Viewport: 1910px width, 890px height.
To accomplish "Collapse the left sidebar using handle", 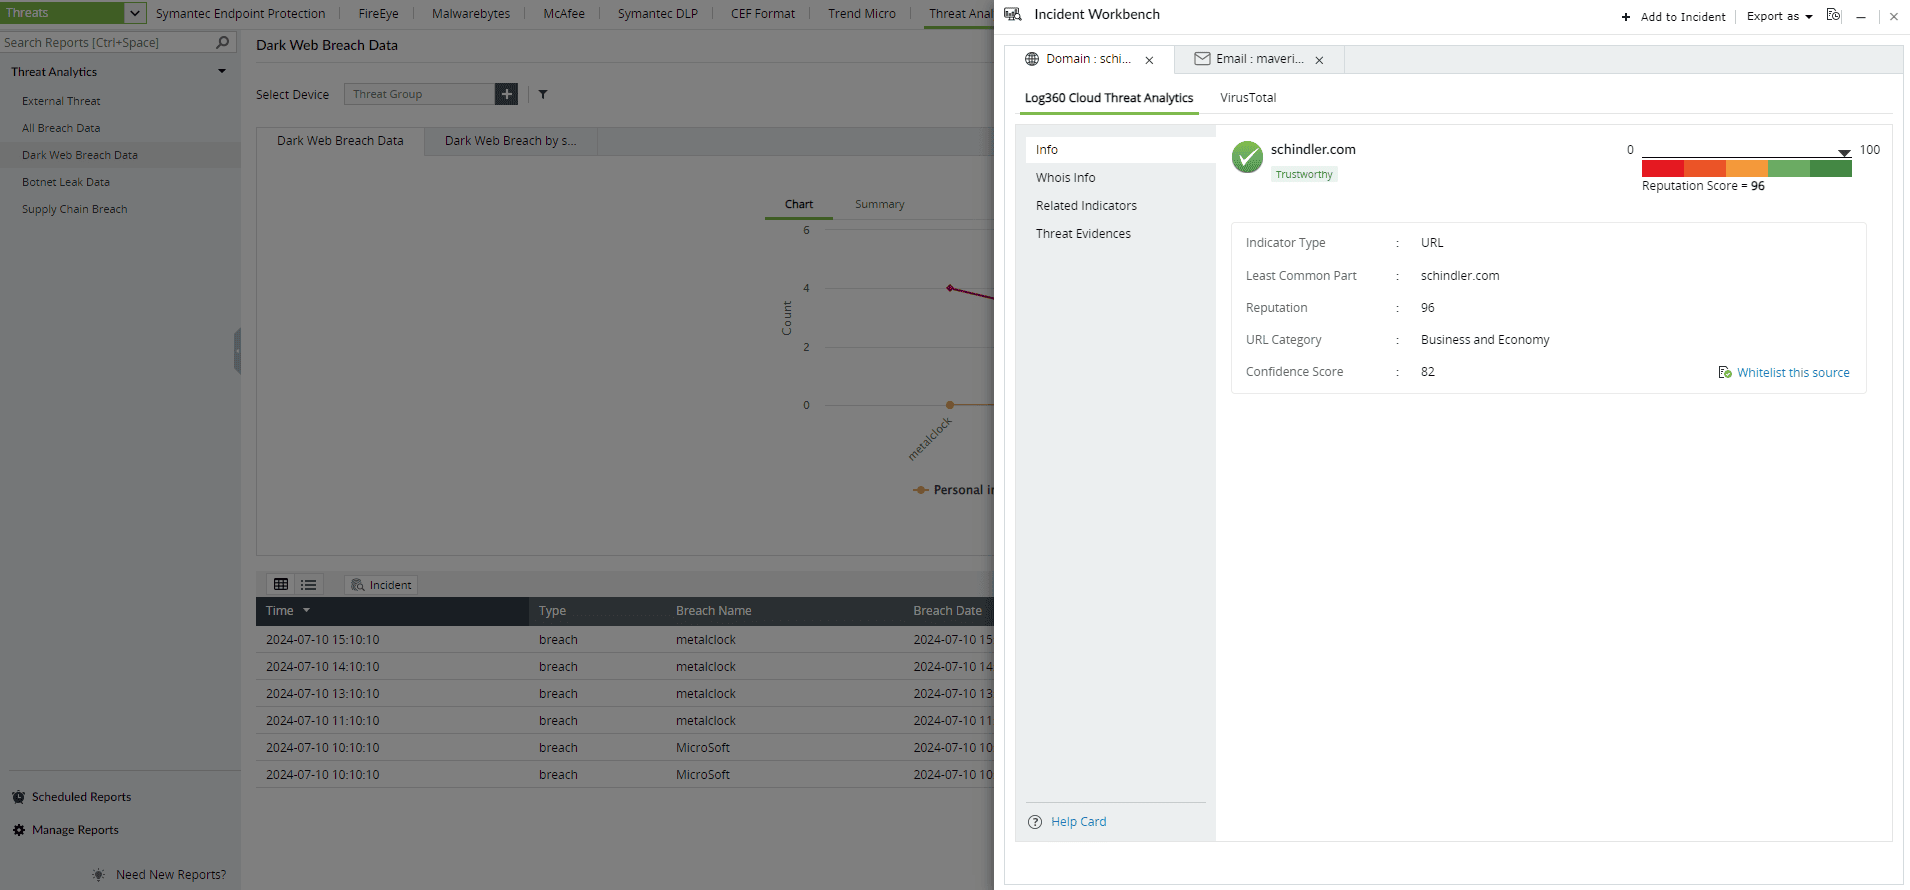I will pos(237,351).
